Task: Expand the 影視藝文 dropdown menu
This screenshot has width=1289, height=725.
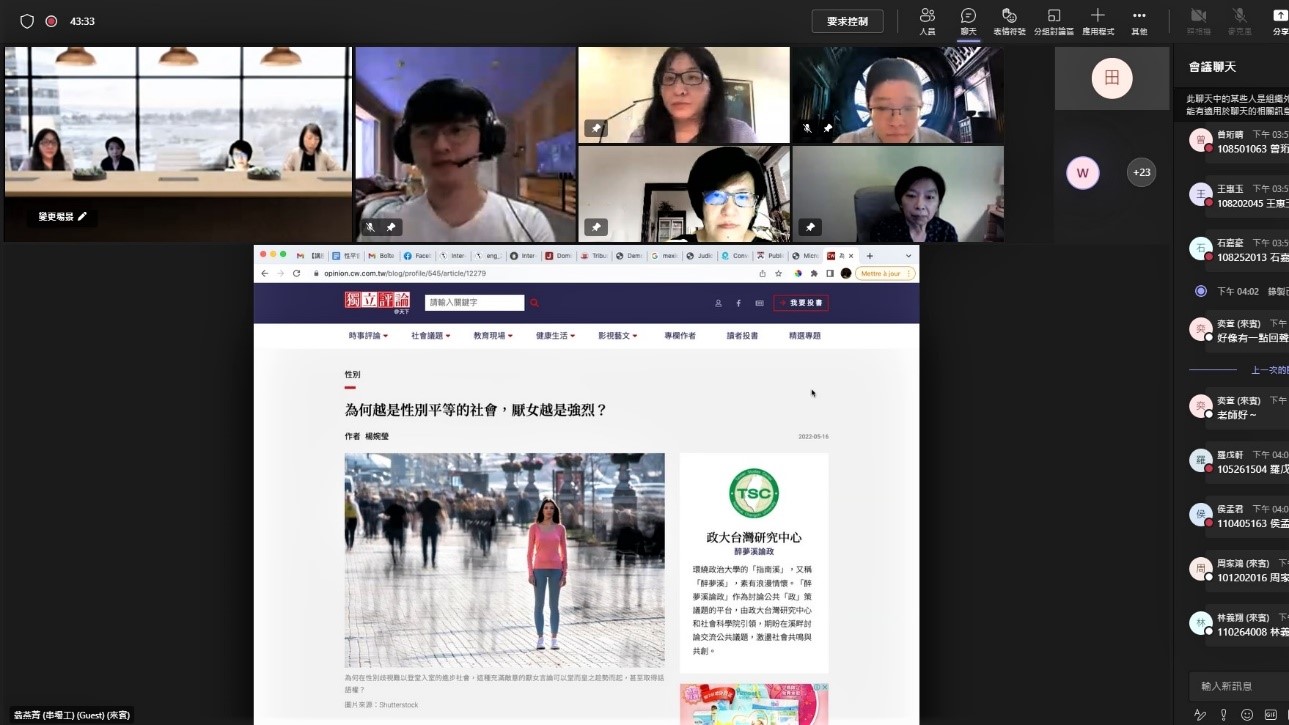Action: click(x=618, y=336)
